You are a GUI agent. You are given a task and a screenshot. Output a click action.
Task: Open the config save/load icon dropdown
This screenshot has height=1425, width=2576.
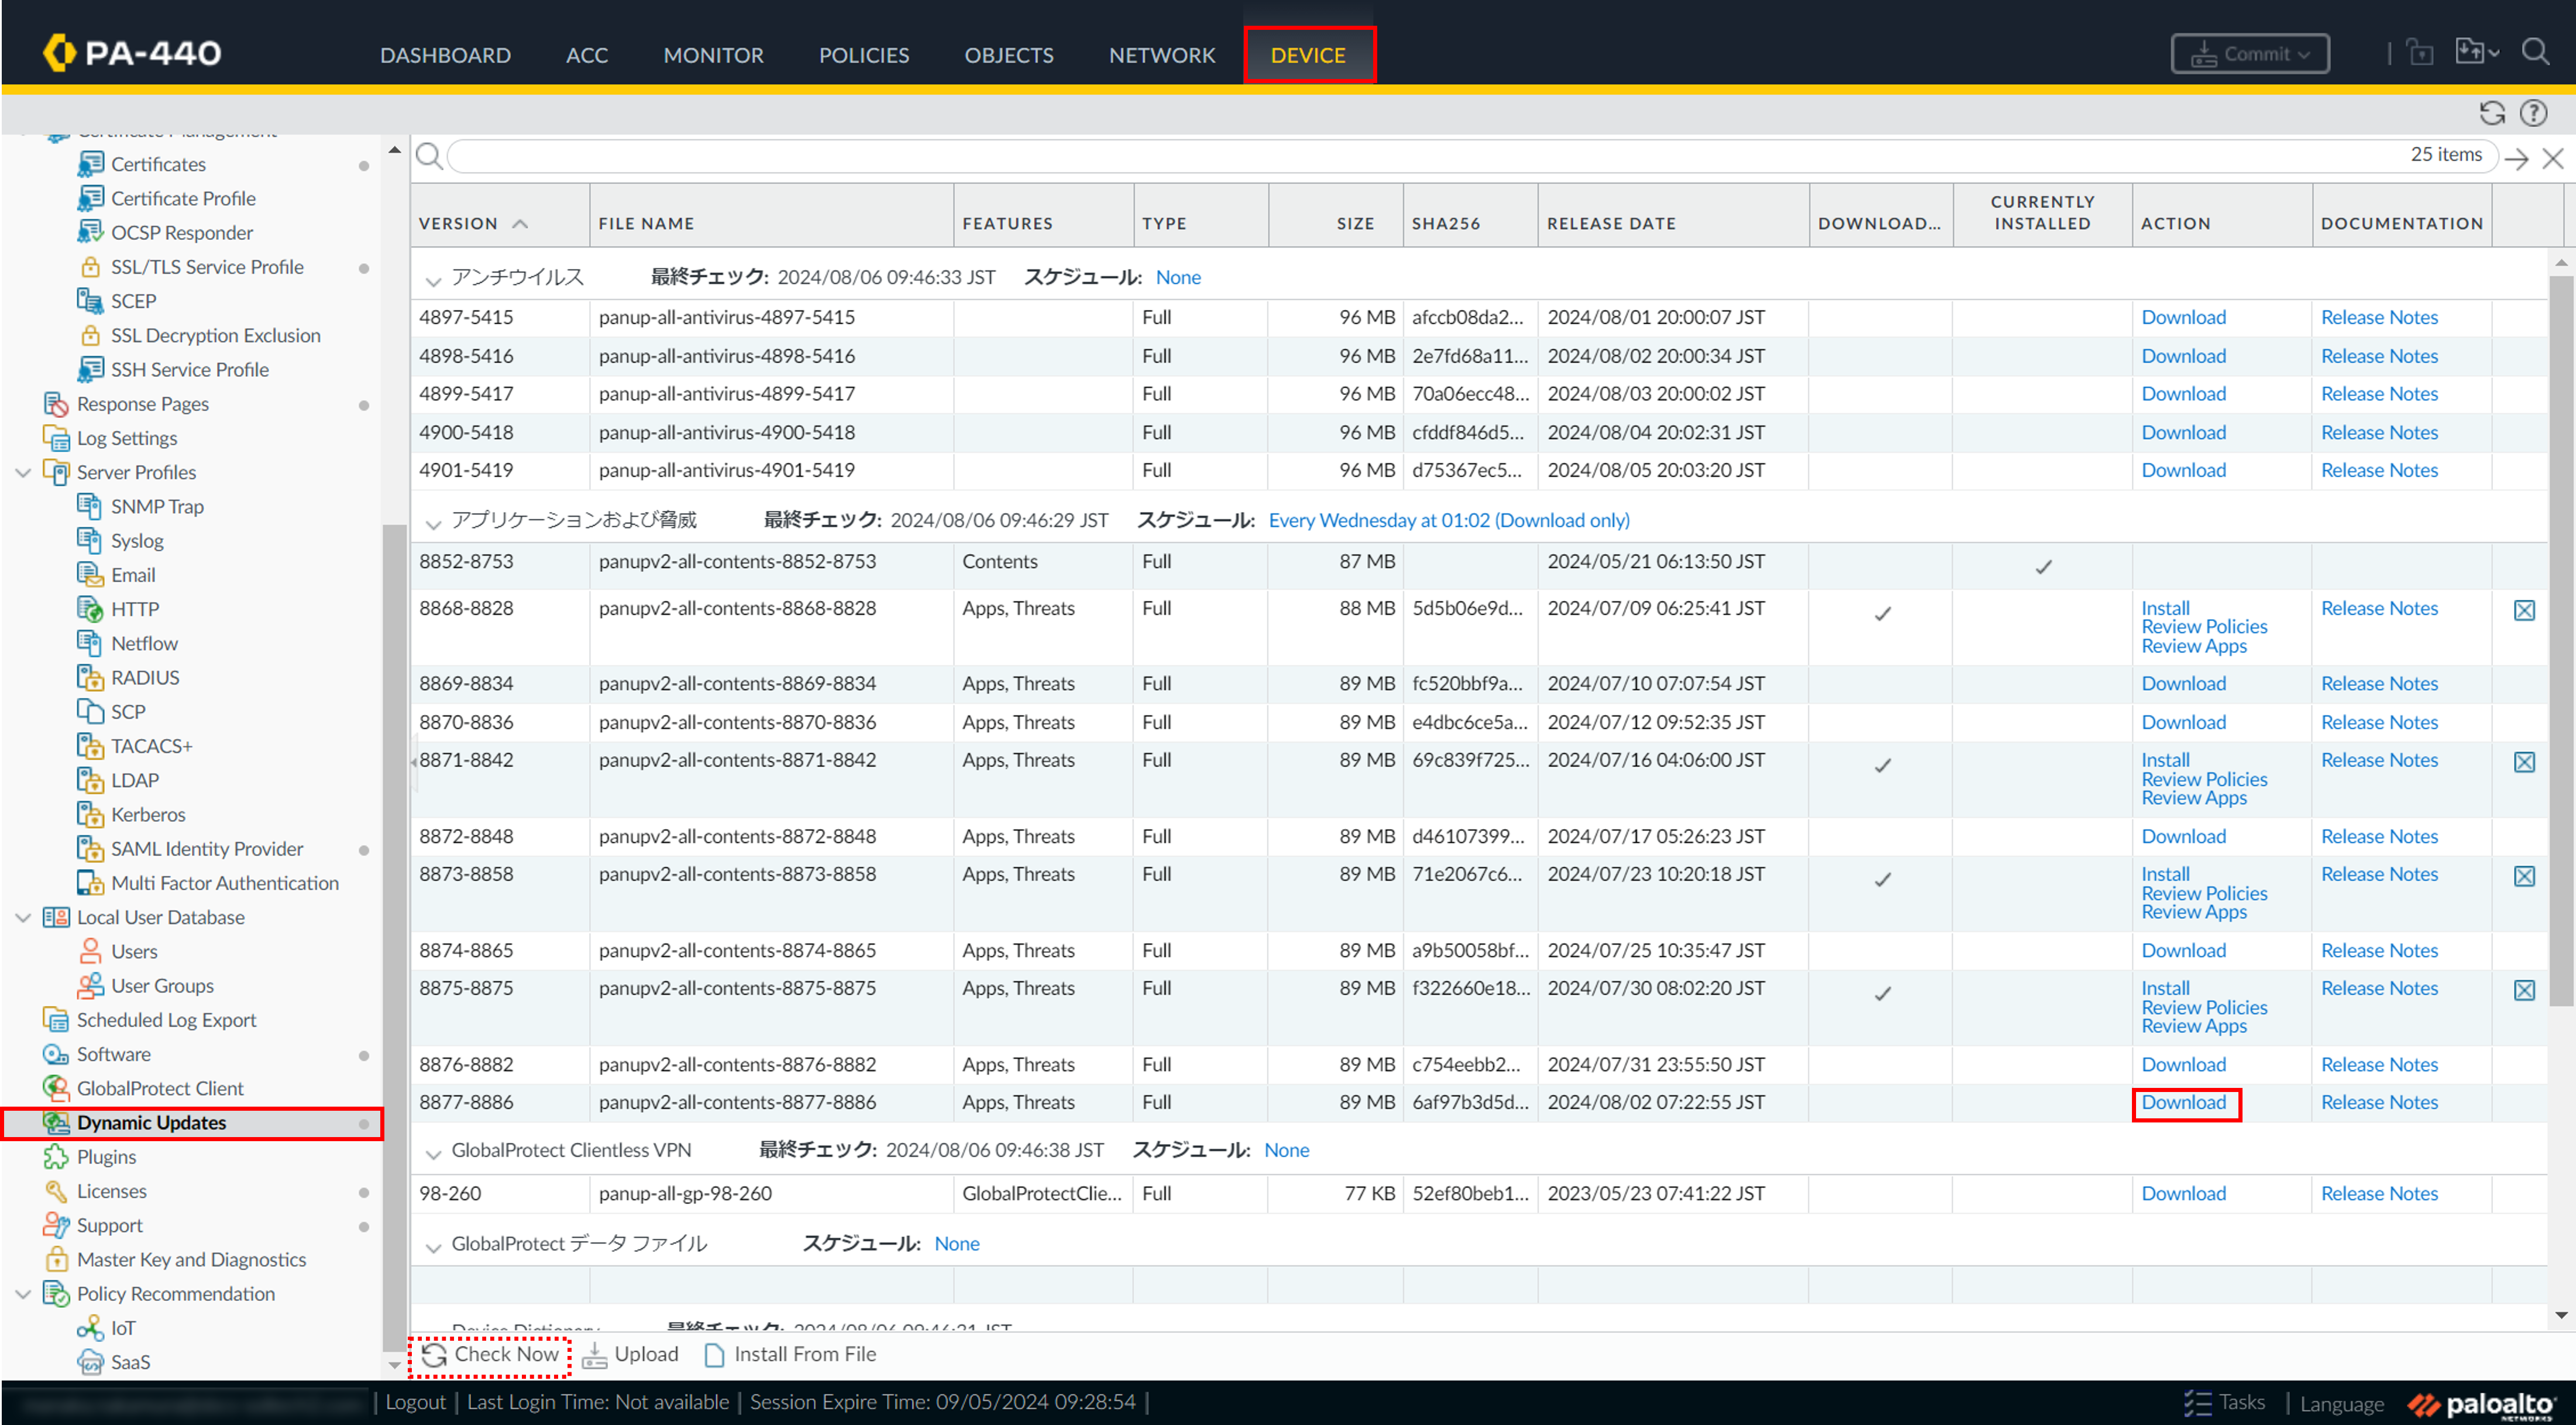[2476, 52]
